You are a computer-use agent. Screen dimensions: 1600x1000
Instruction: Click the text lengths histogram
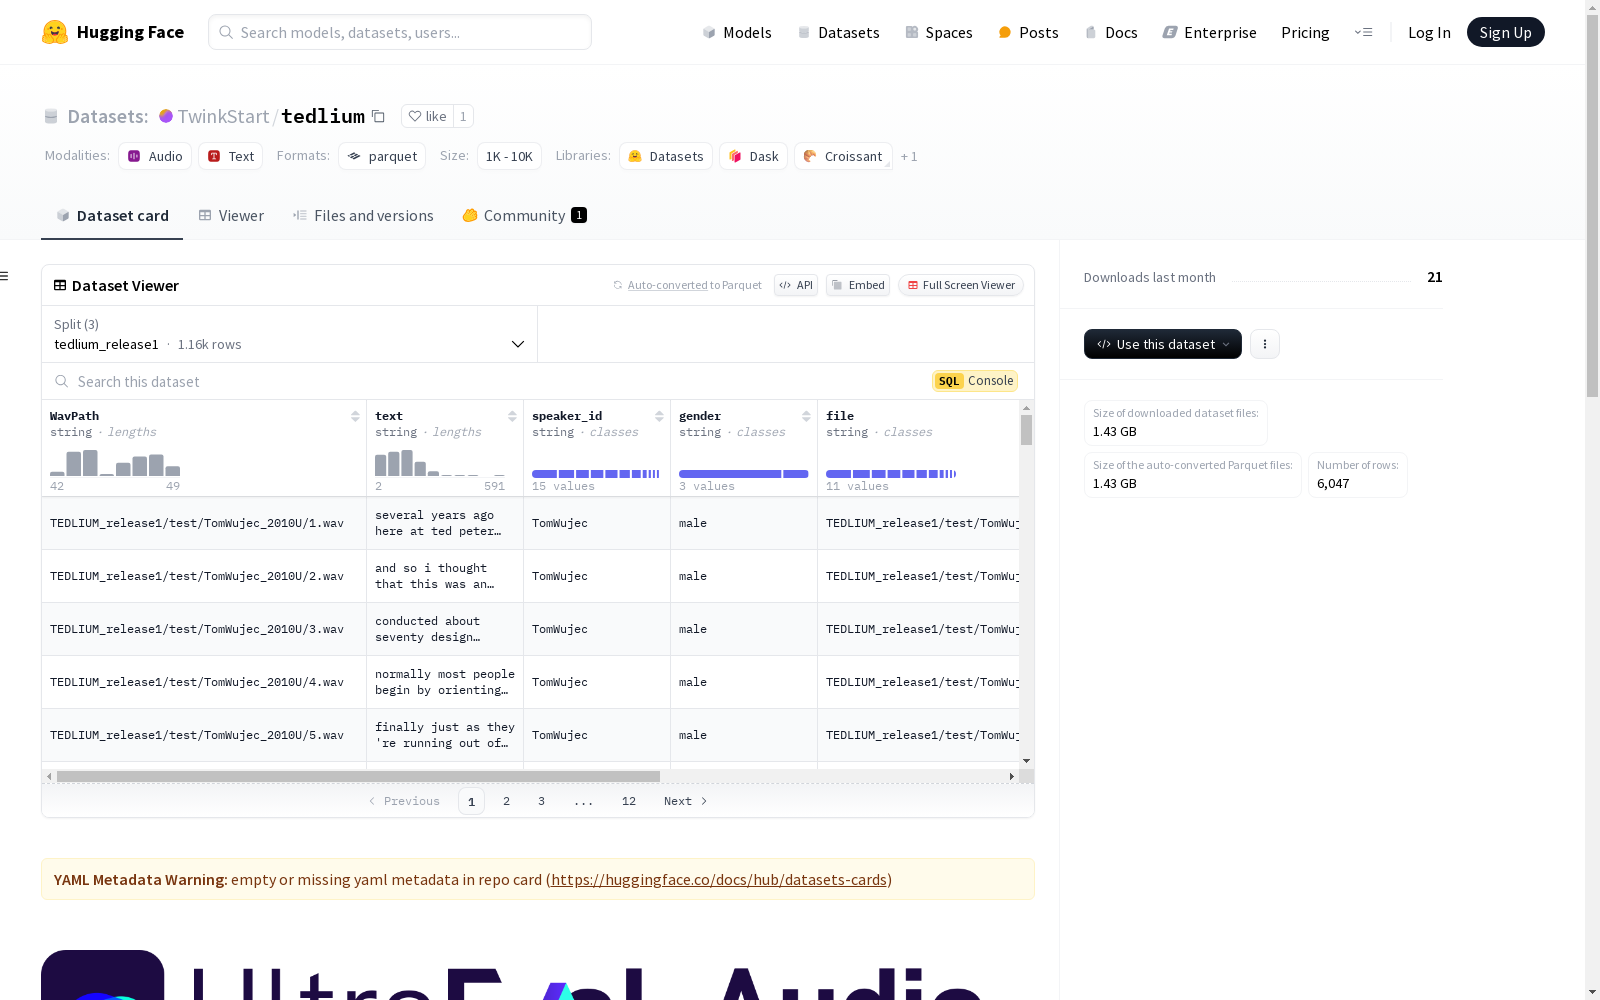(440, 463)
